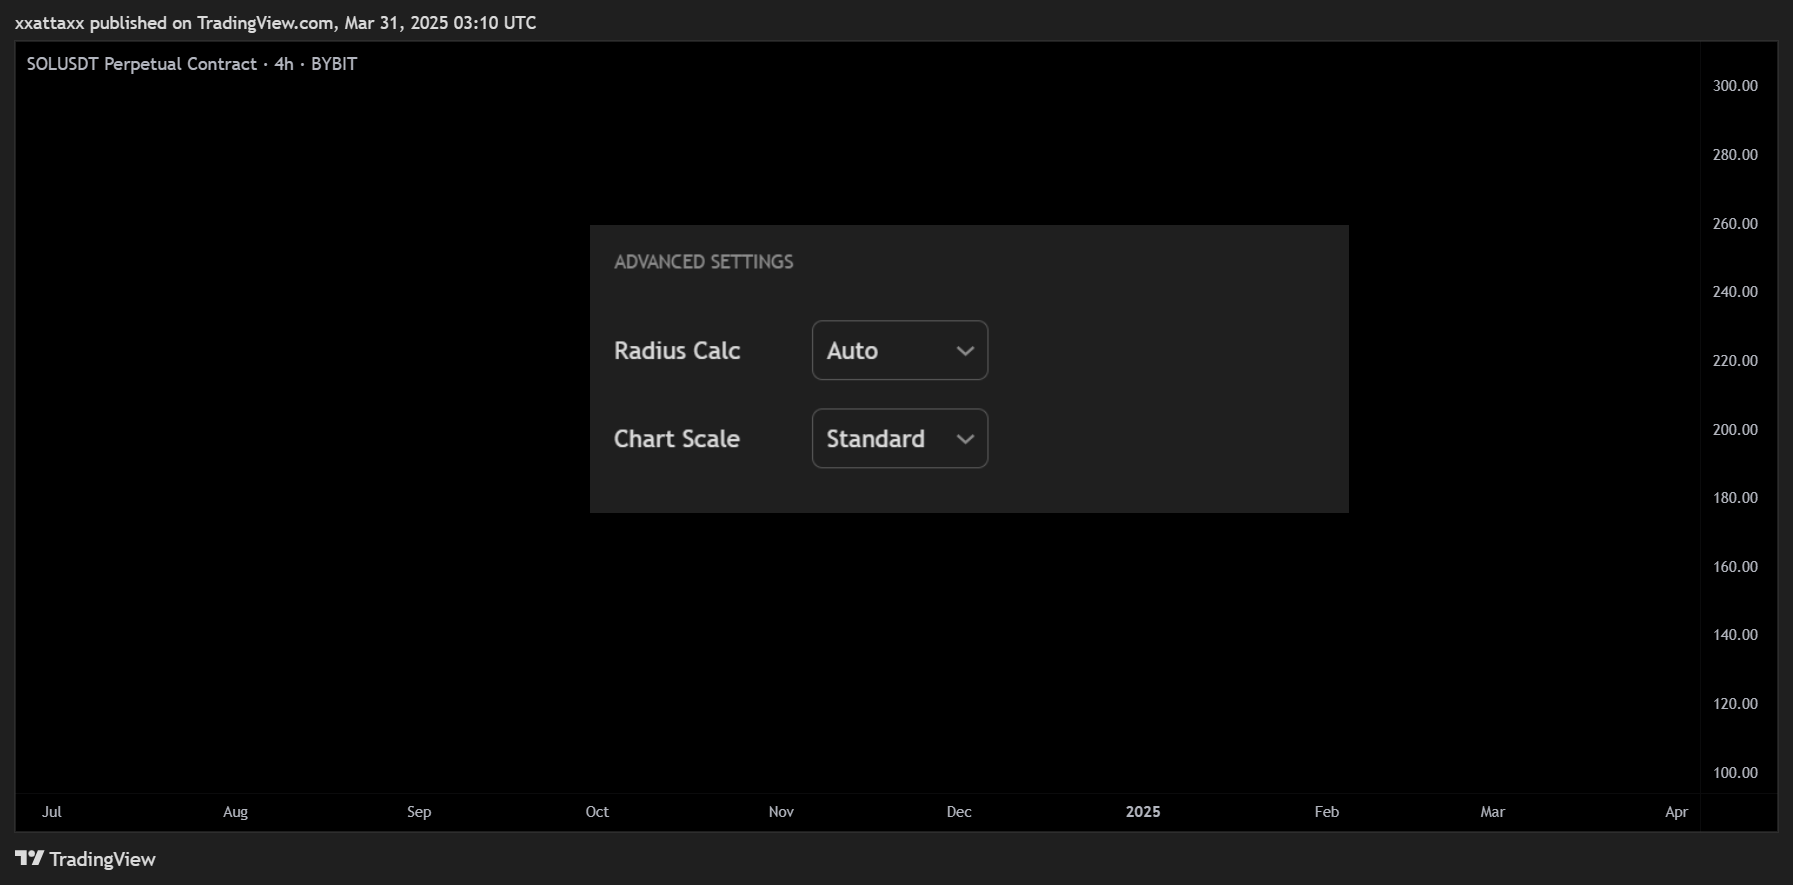This screenshot has width=1793, height=885.
Task: Click the 'ADVANCED SETTINGS' heading
Action: (x=704, y=262)
